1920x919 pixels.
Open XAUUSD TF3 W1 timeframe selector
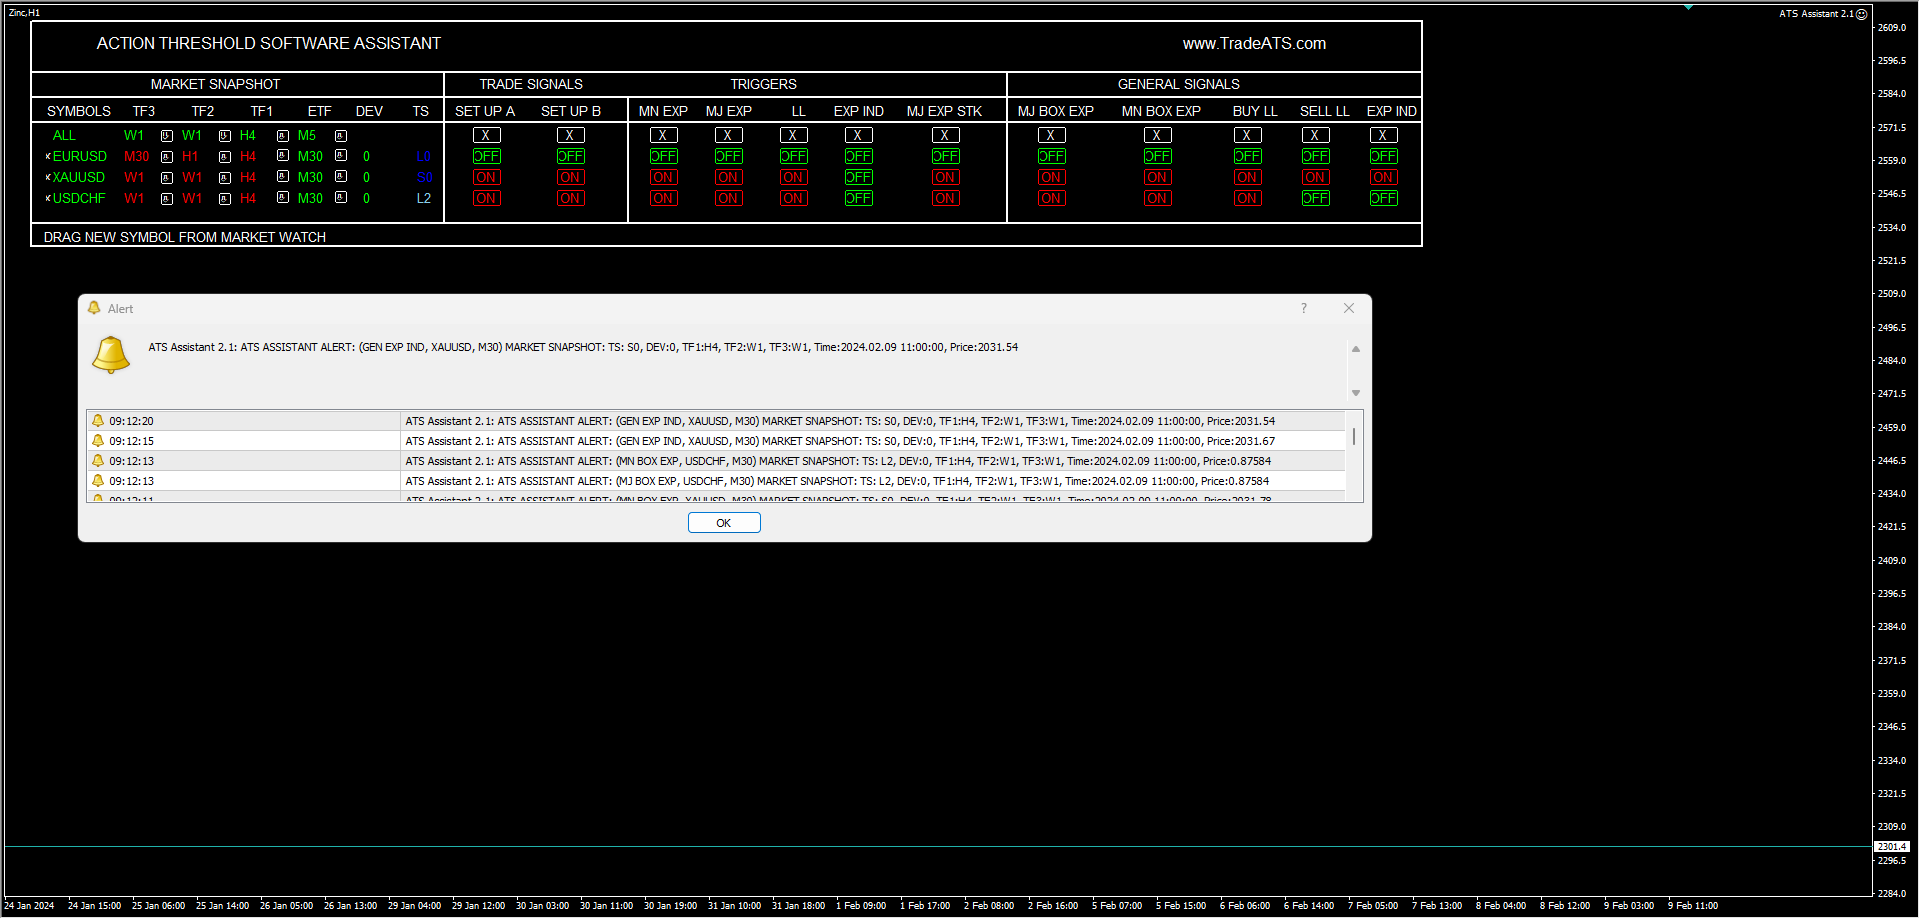(x=167, y=178)
